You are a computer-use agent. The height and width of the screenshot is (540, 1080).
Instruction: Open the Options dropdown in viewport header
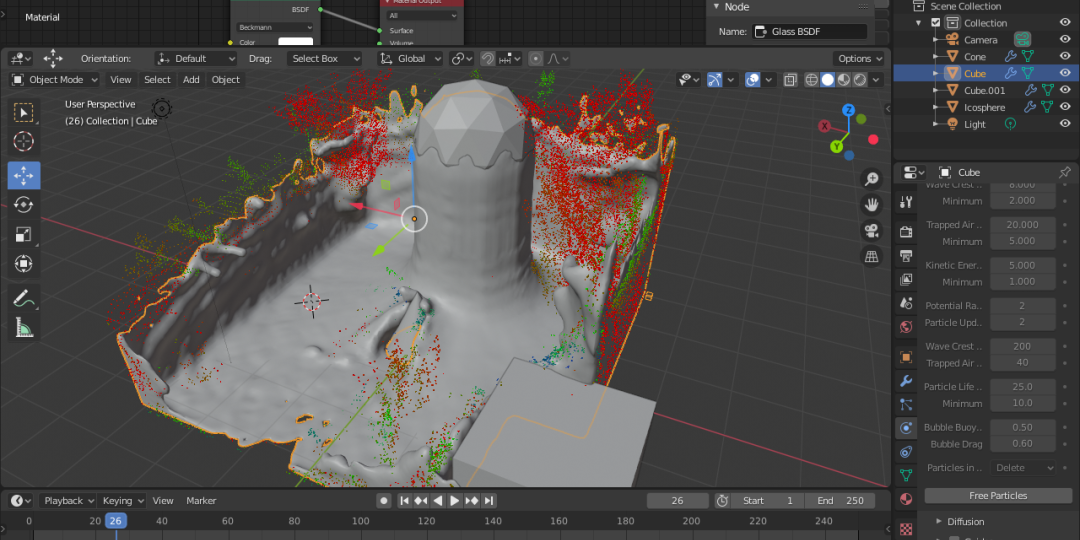click(860, 59)
